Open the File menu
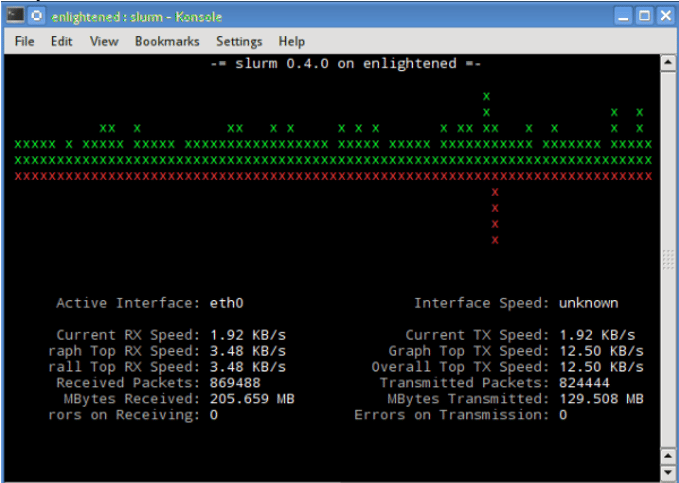The width and height of the screenshot is (679, 483). [x=25, y=41]
